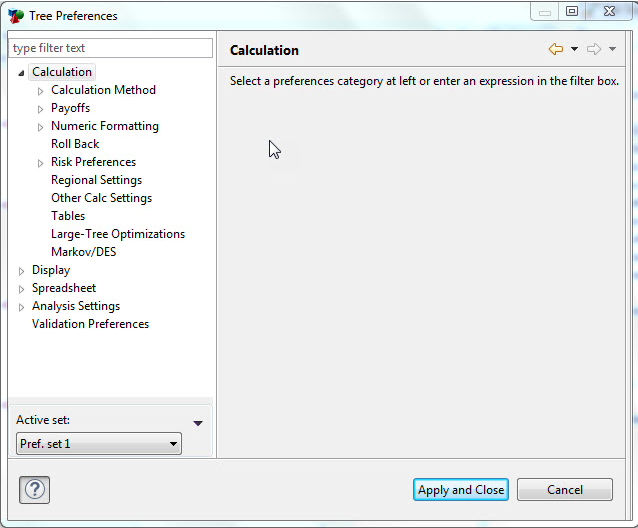Expand the Payoffs tree node
This screenshot has height=528, width=638.
[x=41, y=109]
